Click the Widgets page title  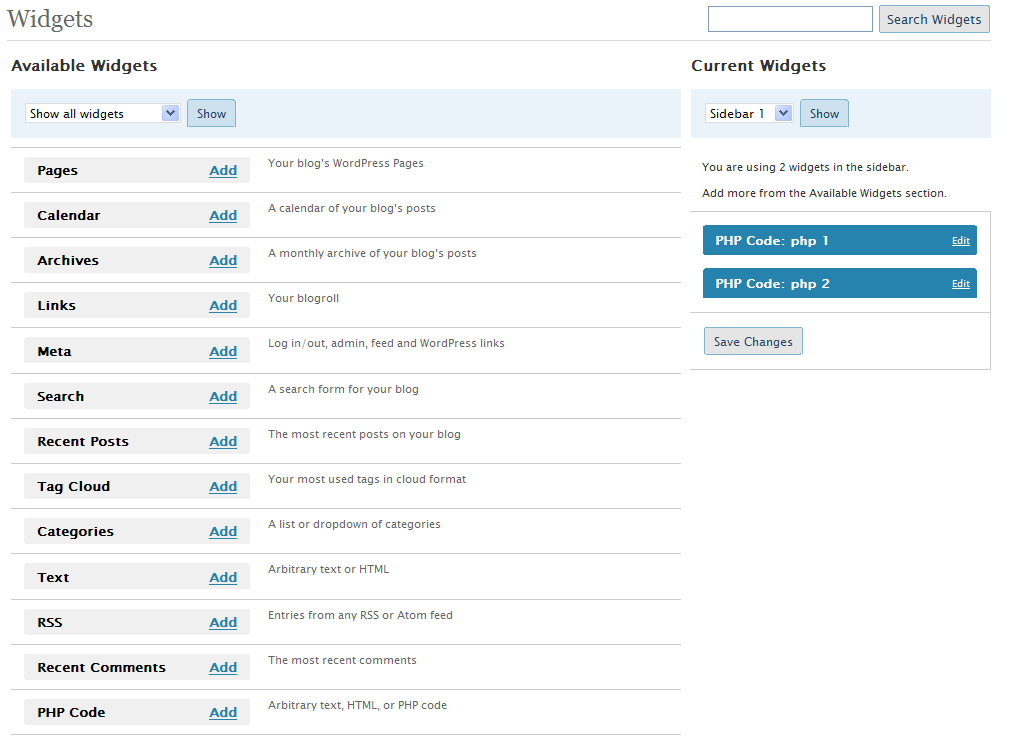click(50, 19)
